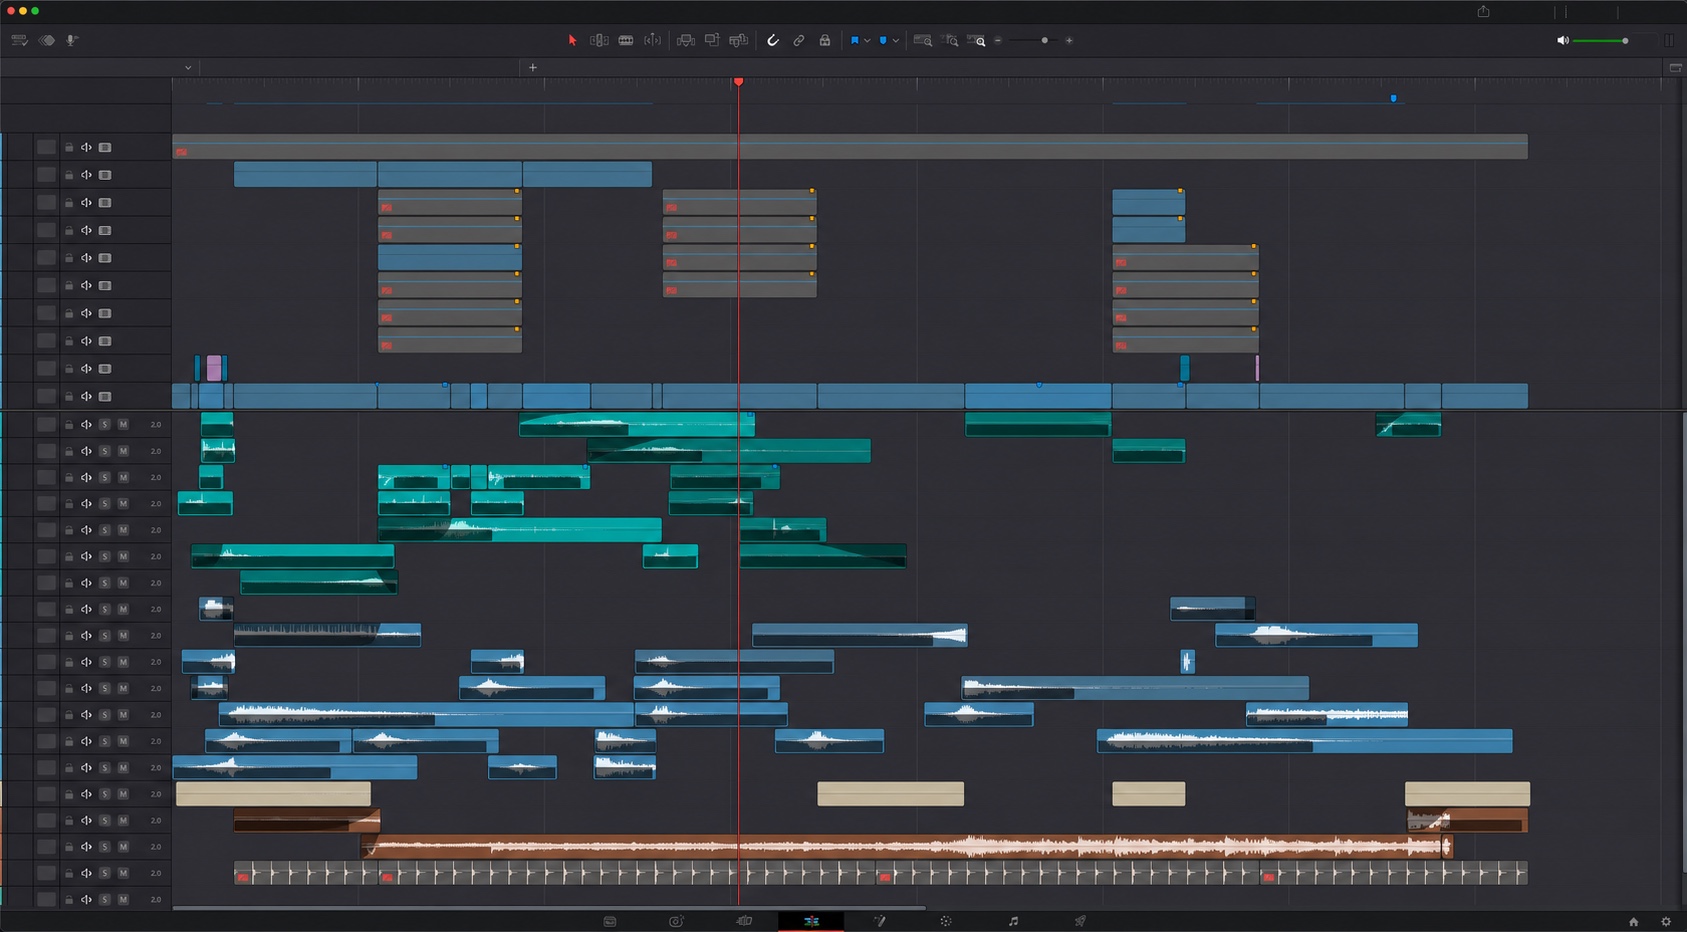1687x932 pixels.
Task: Switch to the Fairlight music note tab
Action: tap(1013, 921)
